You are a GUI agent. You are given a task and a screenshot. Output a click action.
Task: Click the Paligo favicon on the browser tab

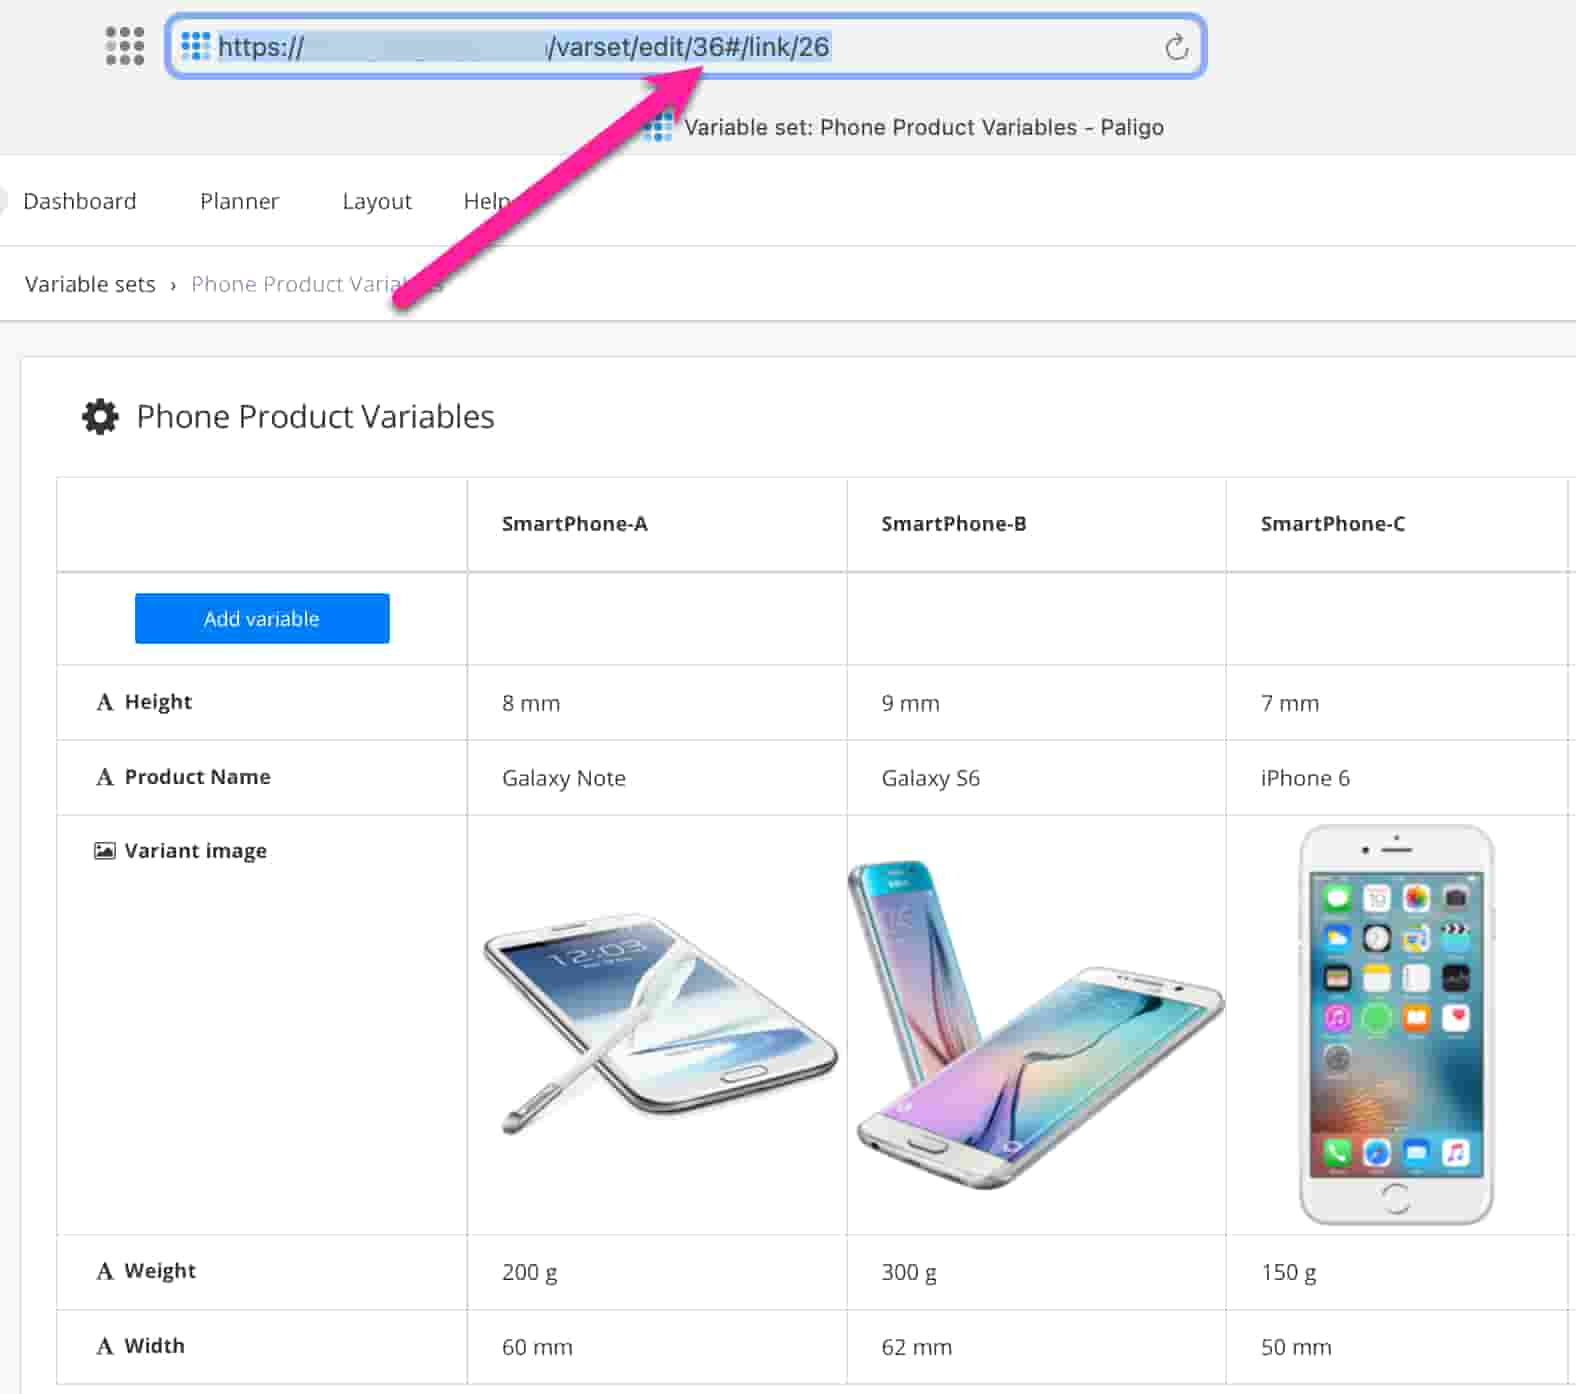[658, 127]
